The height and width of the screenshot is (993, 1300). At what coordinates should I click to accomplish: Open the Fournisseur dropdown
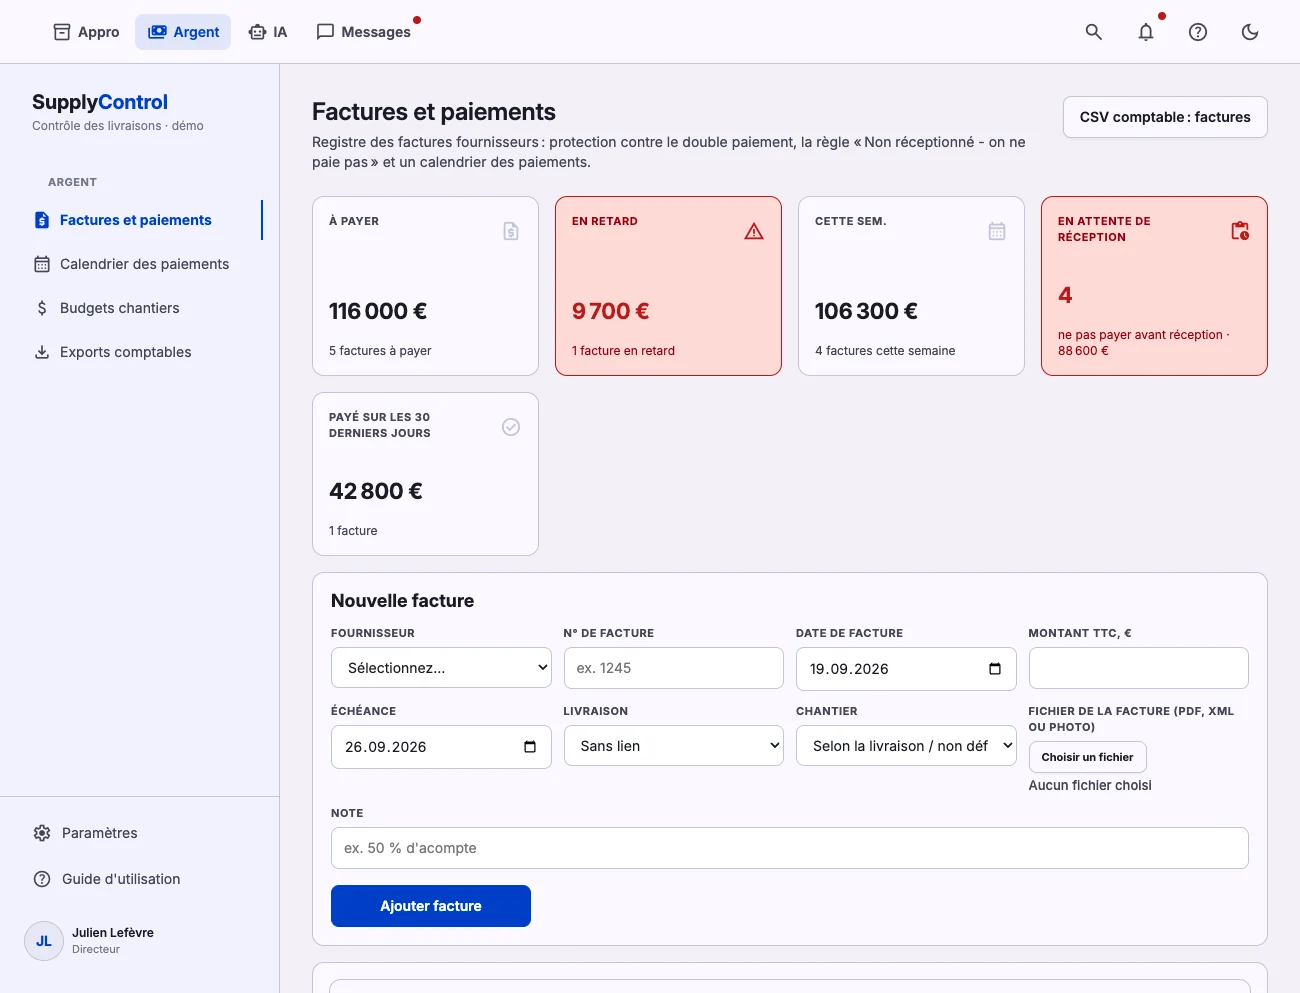coord(441,668)
